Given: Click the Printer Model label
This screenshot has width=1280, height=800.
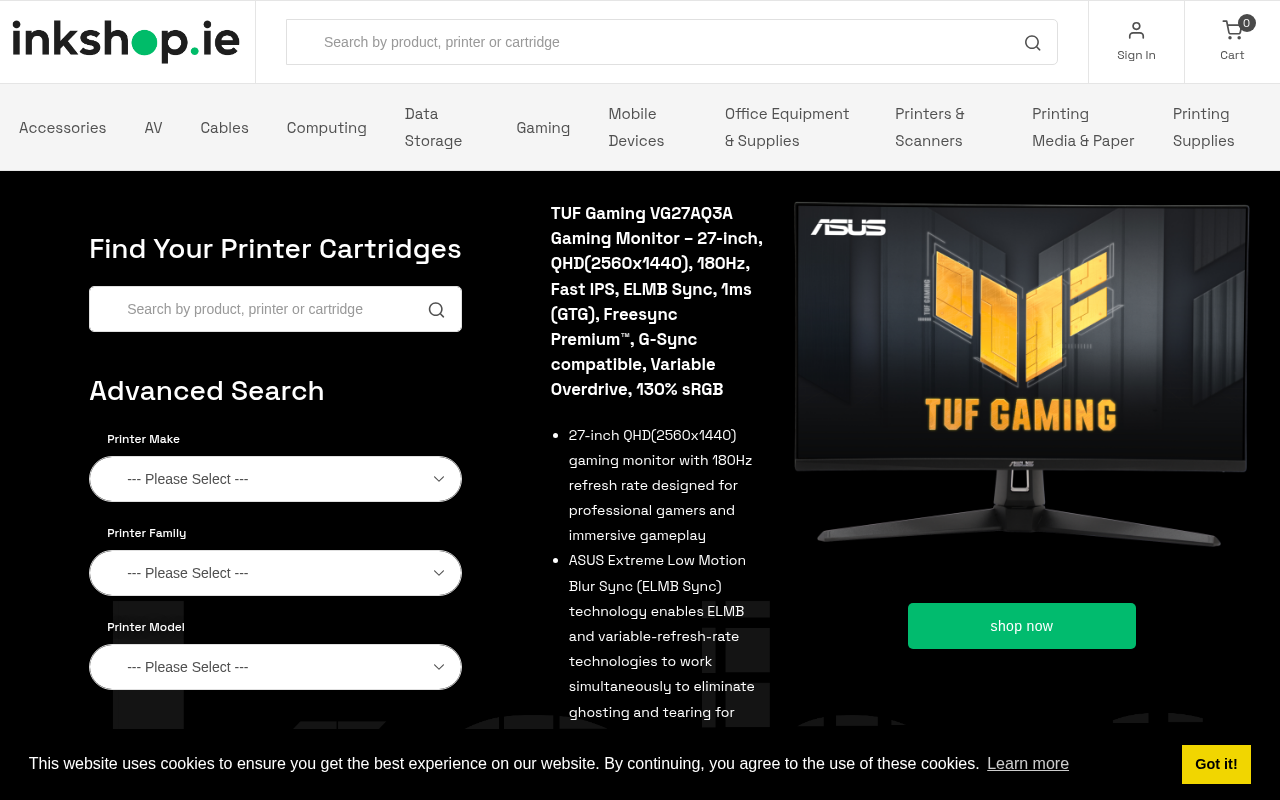Looking at the screenshot, I should coord(146,627).
